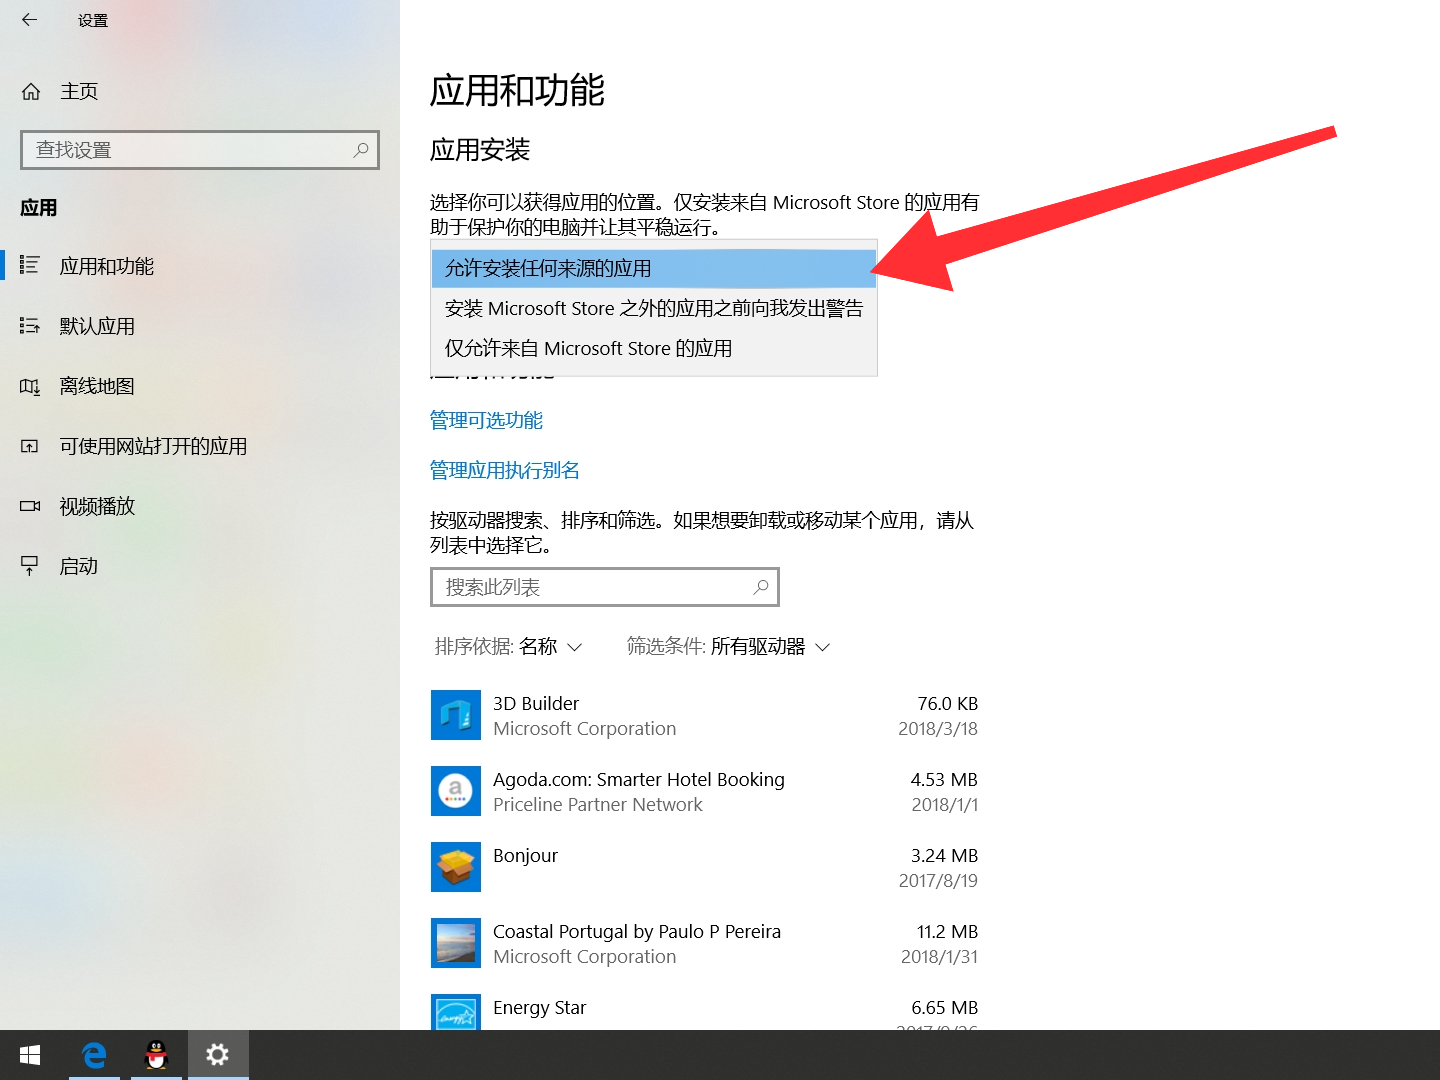Click the 4.53 MB size value
The height and width of the screenshot is (1080, 1440).
coord(944,779)
